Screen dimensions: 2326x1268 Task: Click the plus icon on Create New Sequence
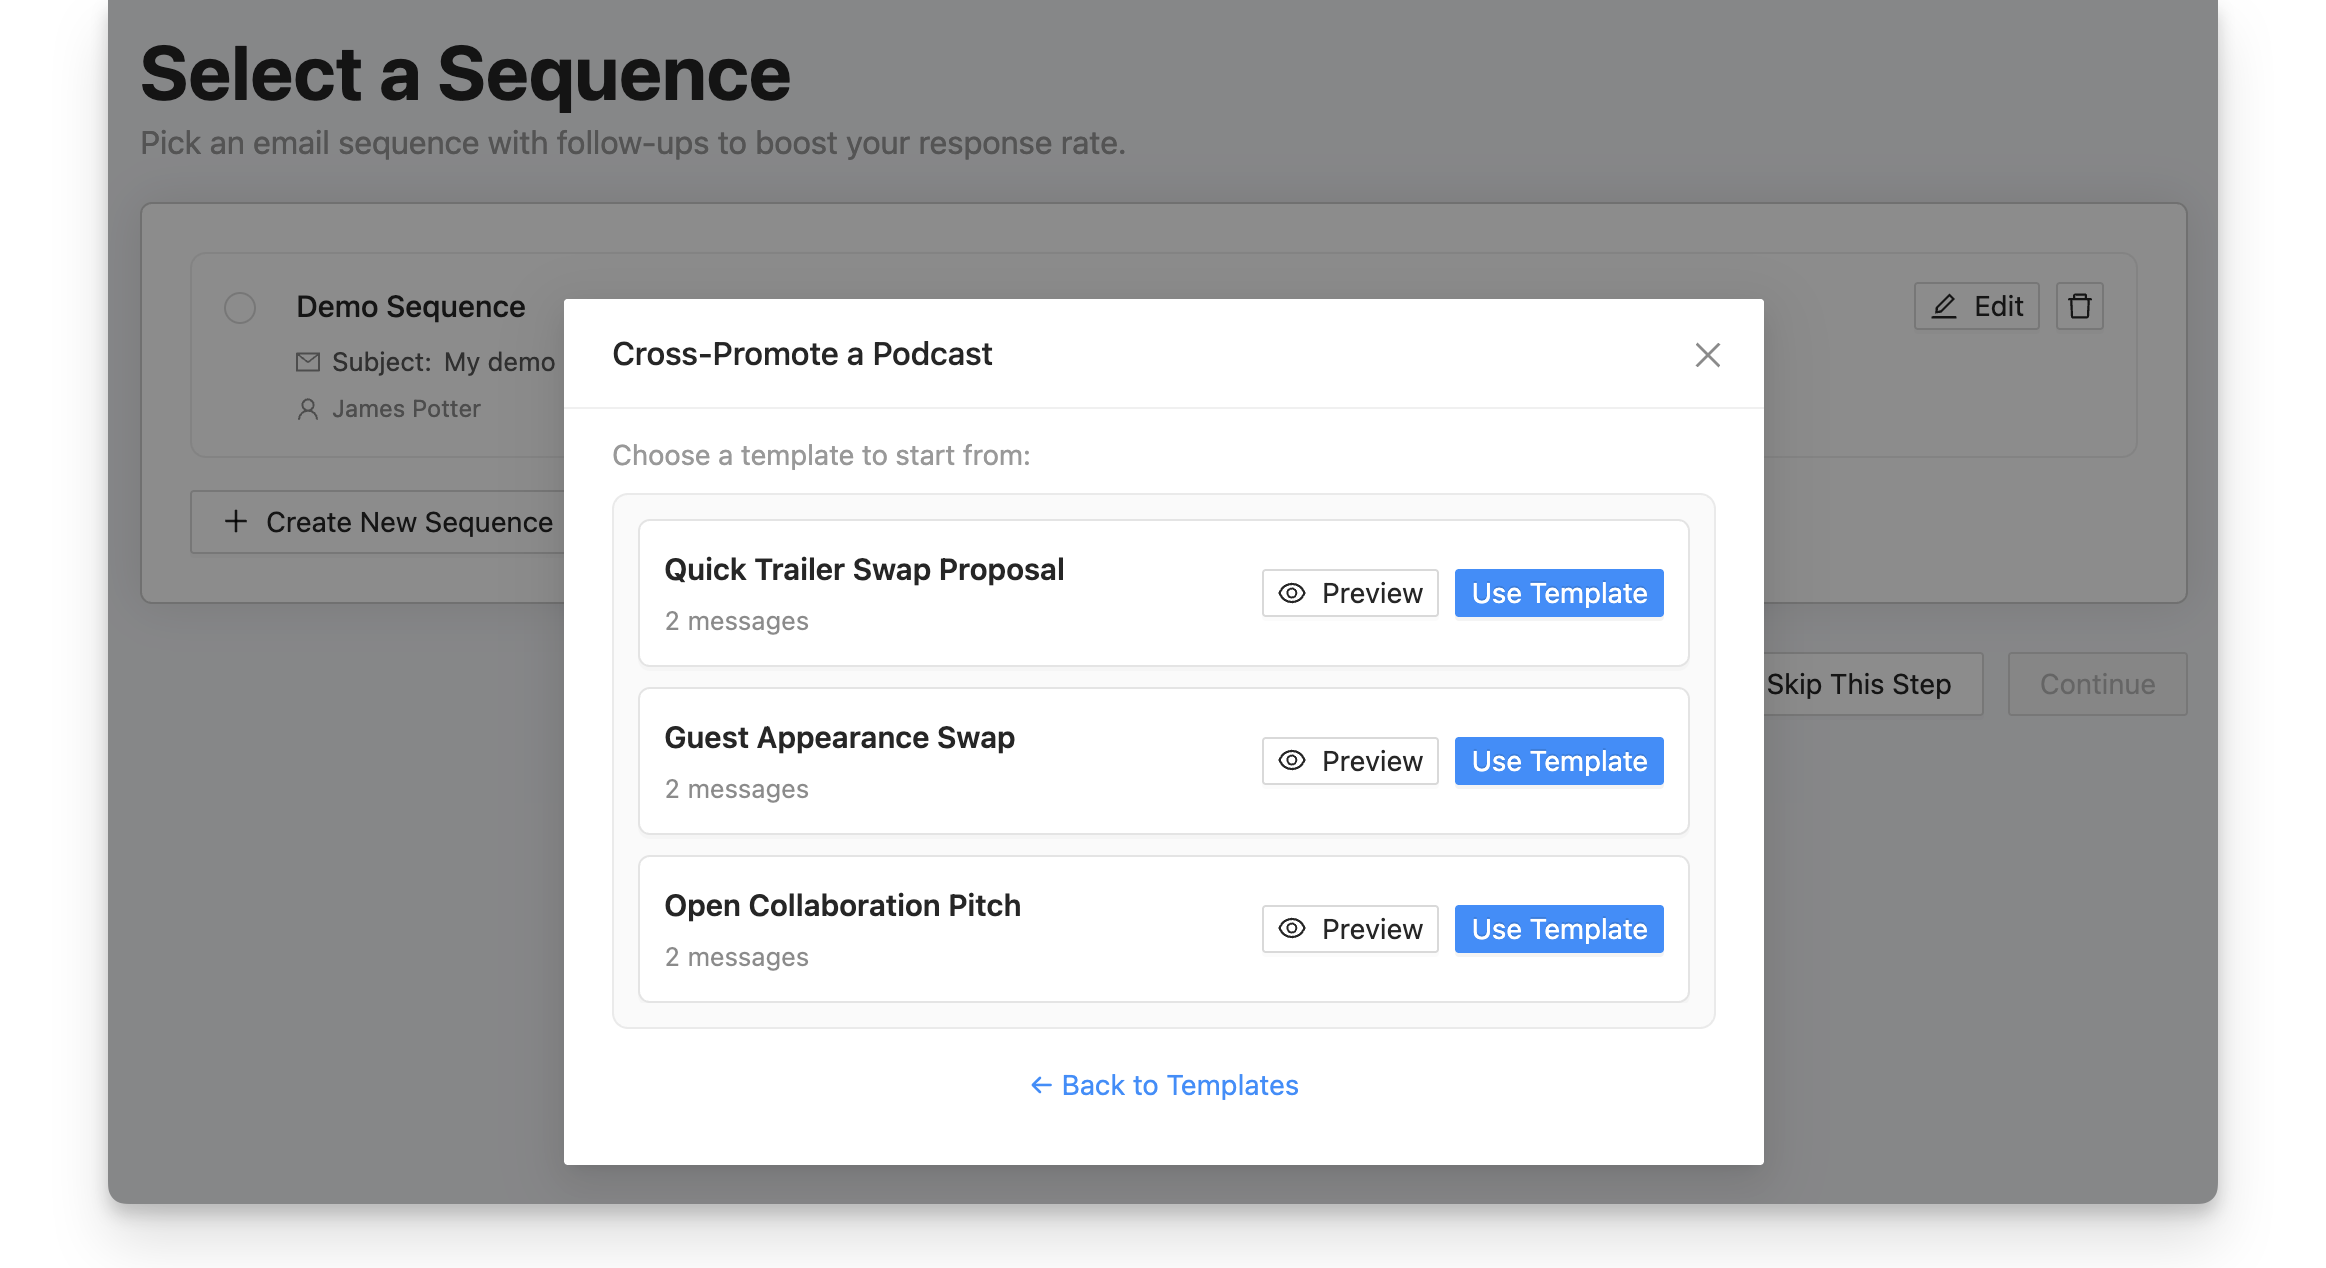[235, 521]
